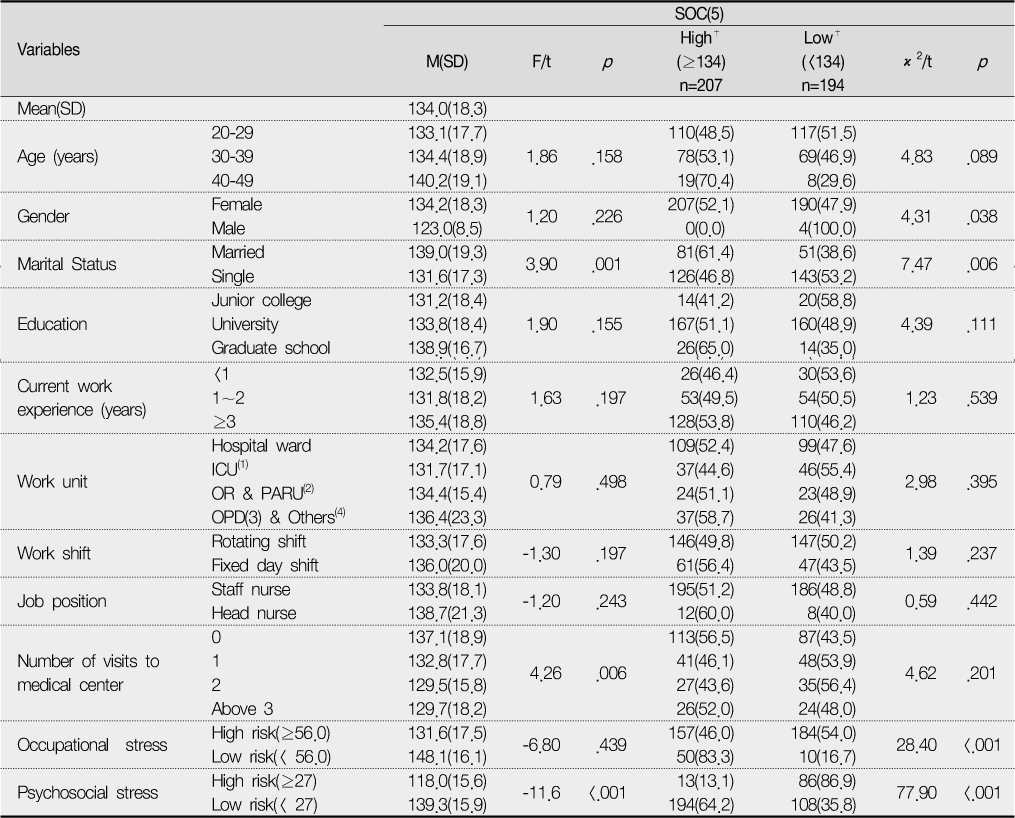Select the High (≥134) n=207 header
This screenshot has width=1015, height=818.
click(x=700, y=61)
